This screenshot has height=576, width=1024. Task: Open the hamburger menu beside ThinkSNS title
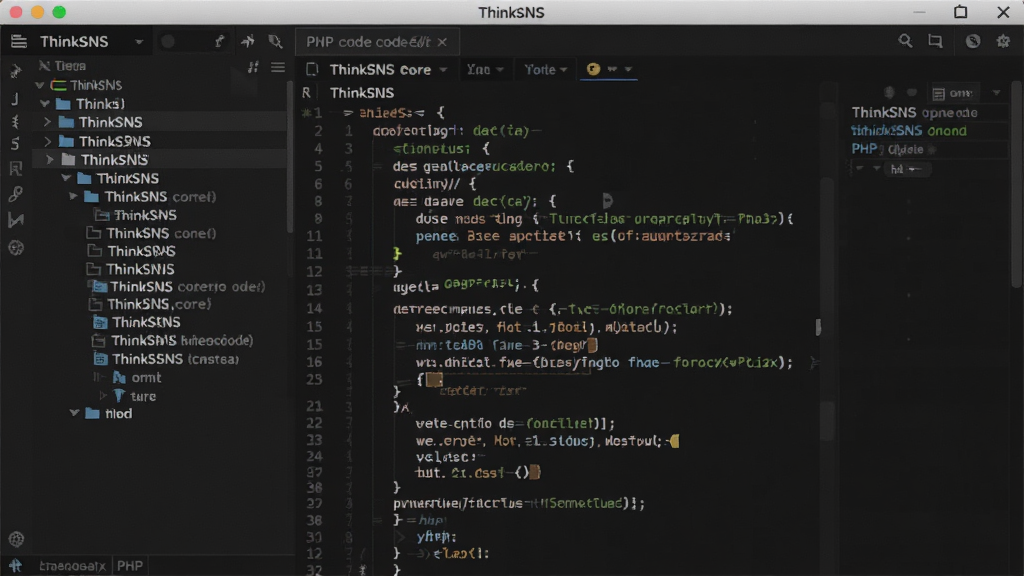pos(18,42)
